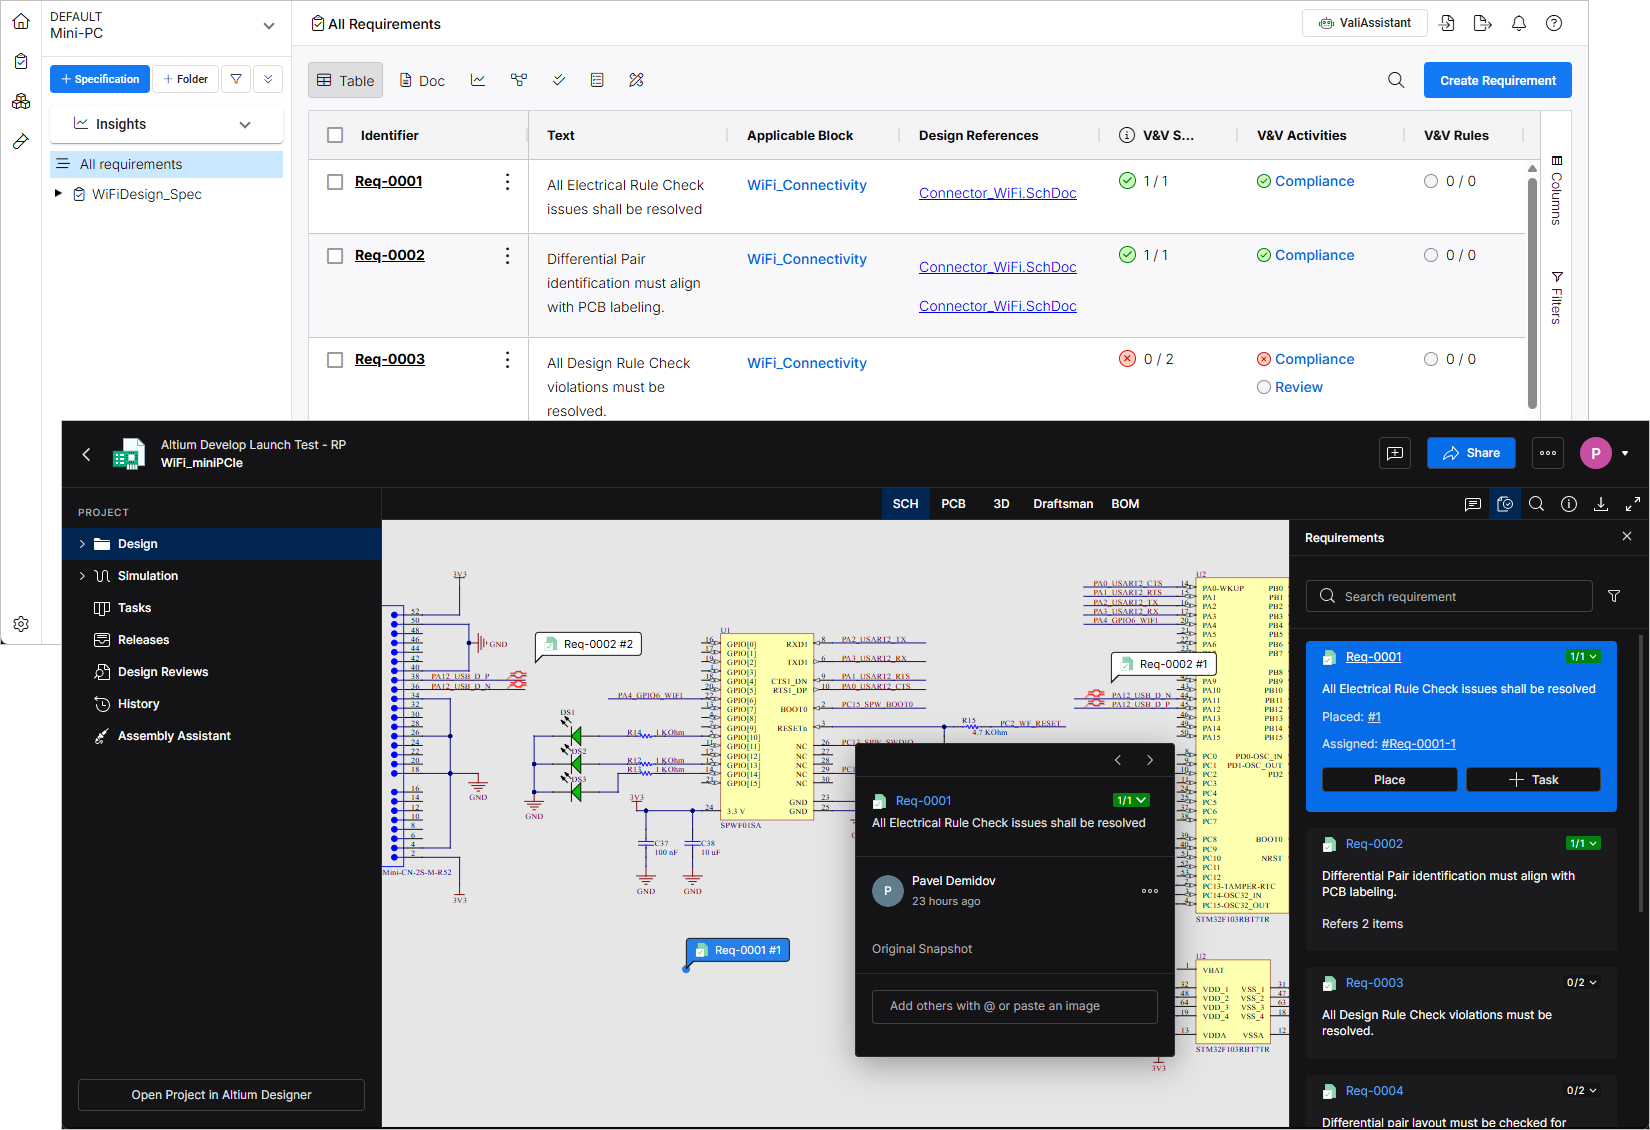
Task: Expand the WiFiDesign_Spec tree node
Action: pyautogui.click(x=58, y=194)
